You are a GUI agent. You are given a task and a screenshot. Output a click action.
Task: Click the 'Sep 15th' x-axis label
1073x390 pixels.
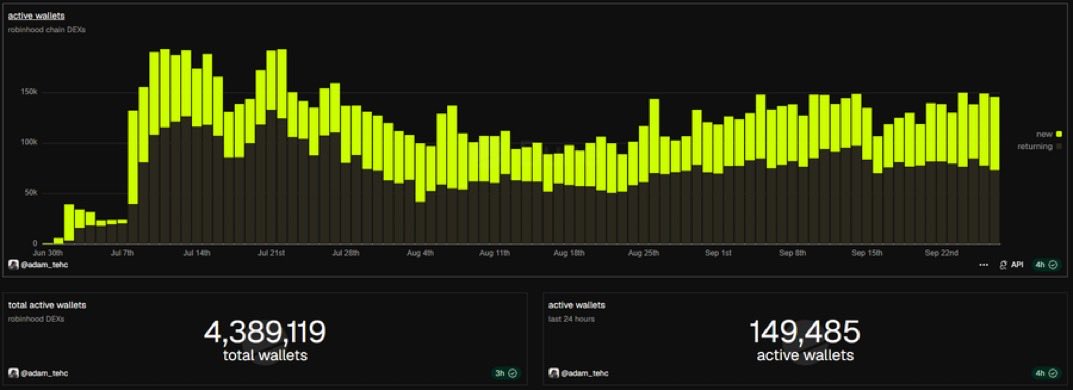point(867,252)
